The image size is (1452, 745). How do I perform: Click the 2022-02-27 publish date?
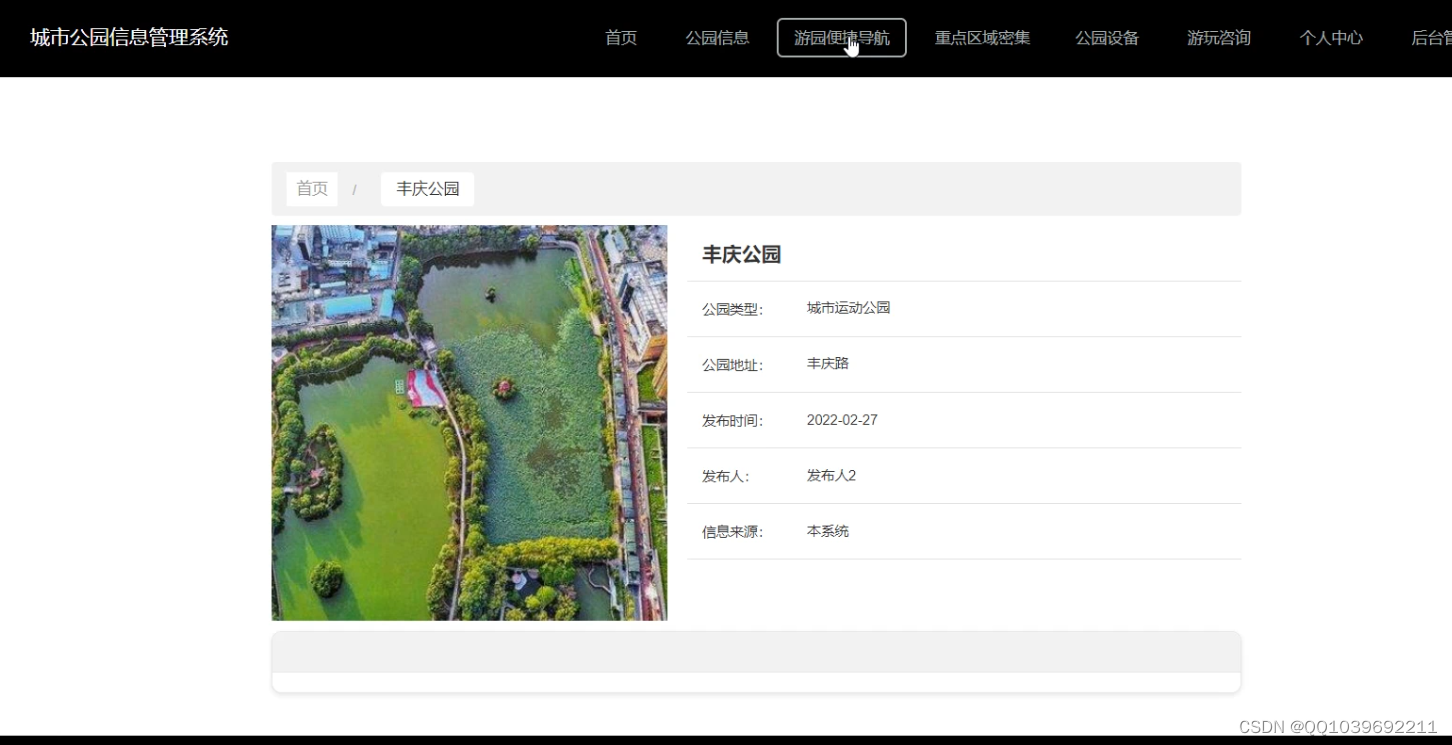coord(842,420)
